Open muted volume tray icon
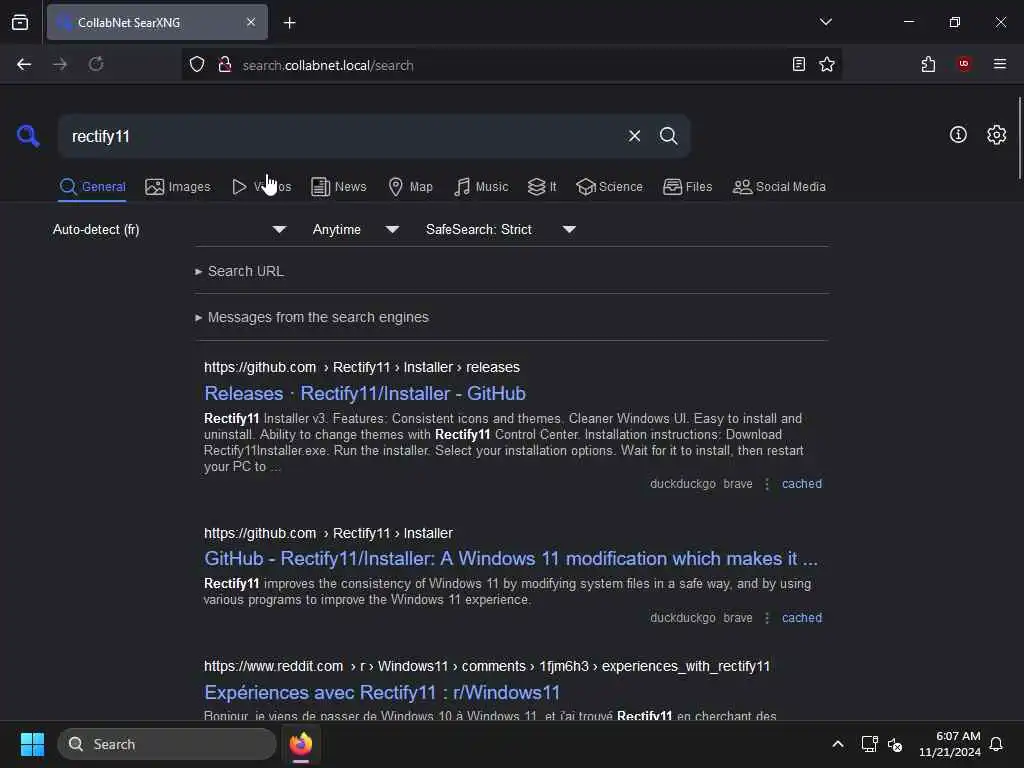 point(895,744)
